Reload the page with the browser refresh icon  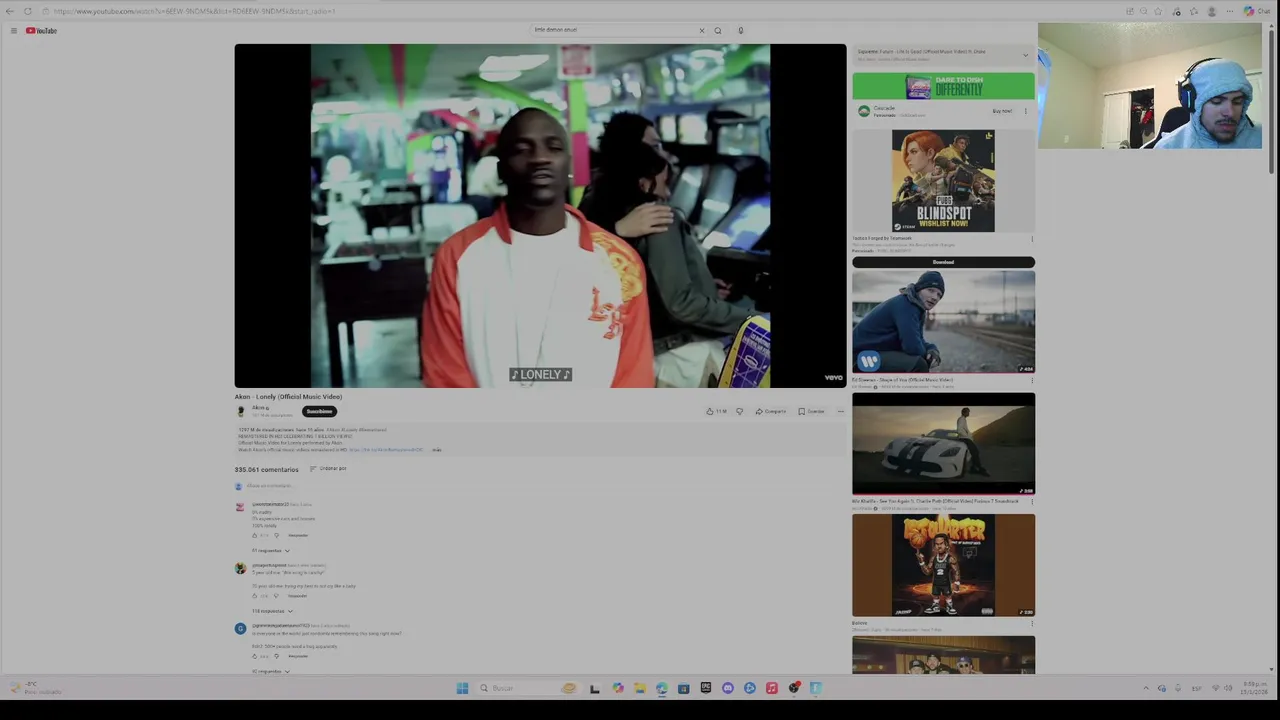coord(28,11)
